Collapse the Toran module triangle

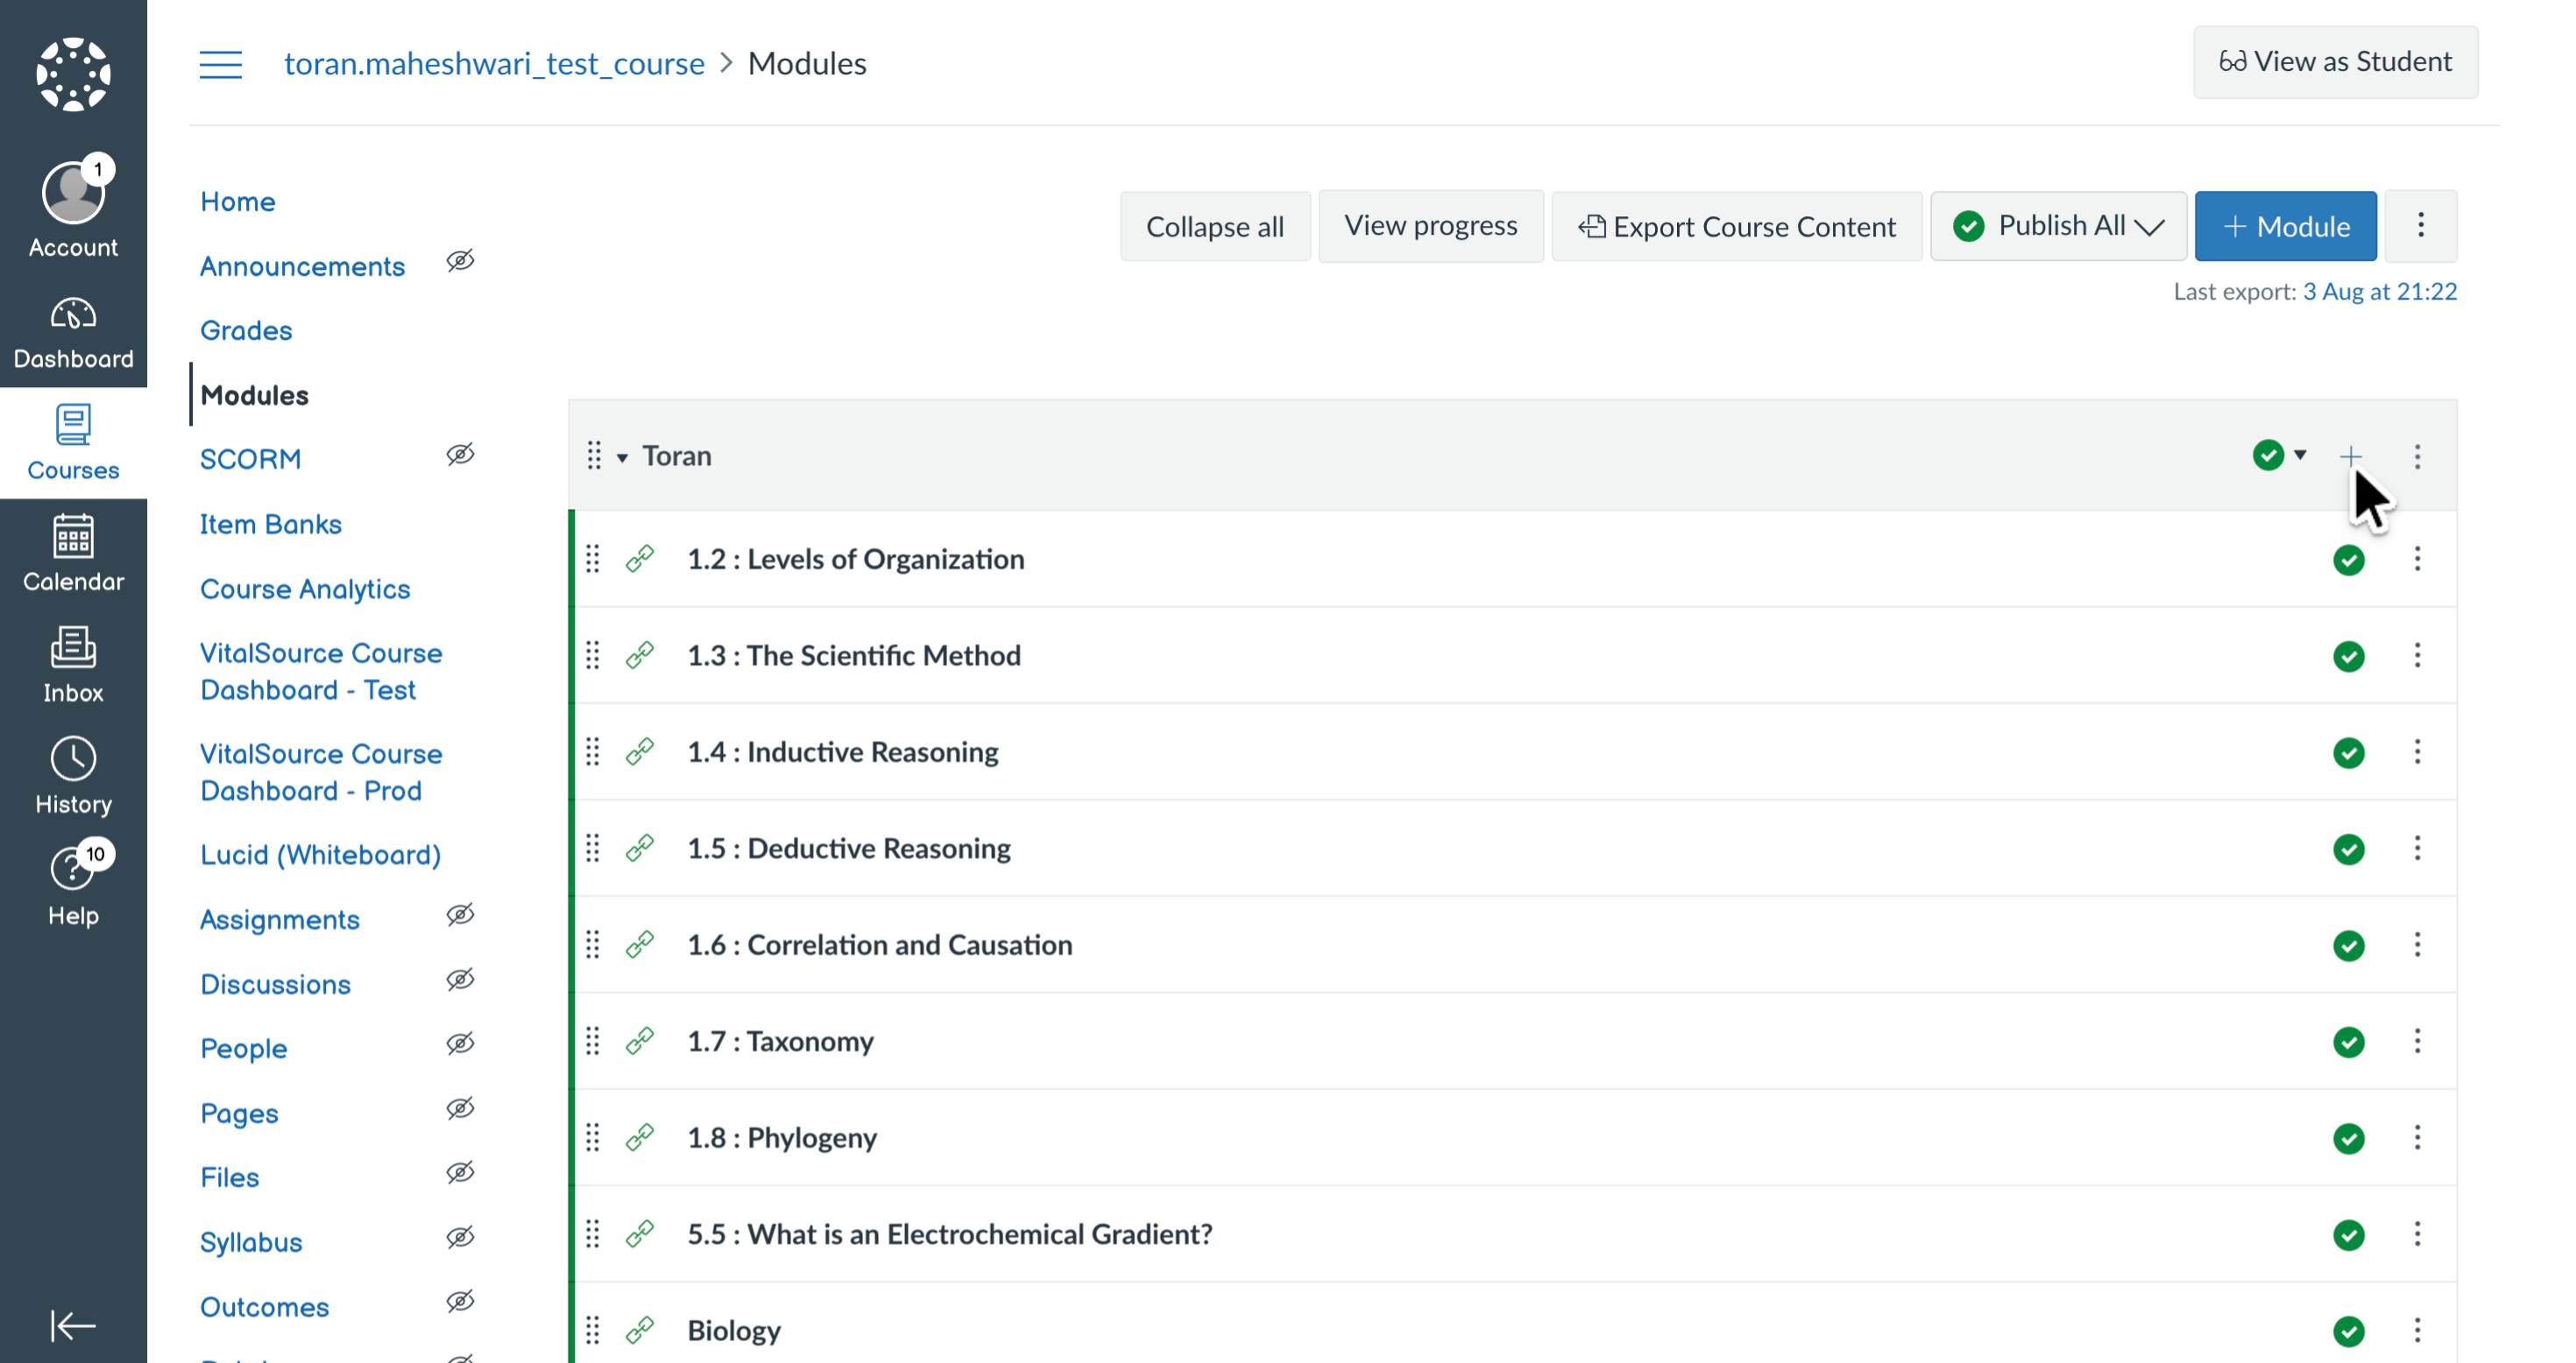click(622, 457)
